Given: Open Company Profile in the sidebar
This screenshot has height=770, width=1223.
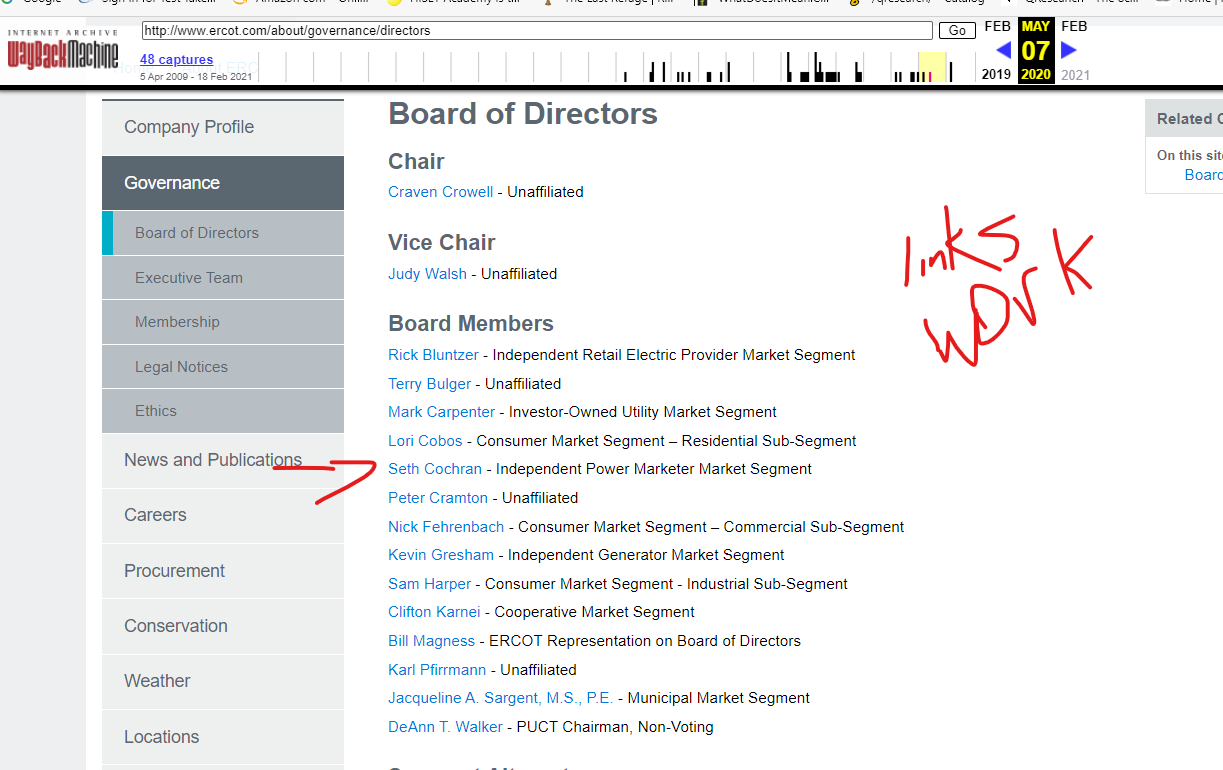Looking at the screenshot, I should pyautogui.click(x=223, y=127).
